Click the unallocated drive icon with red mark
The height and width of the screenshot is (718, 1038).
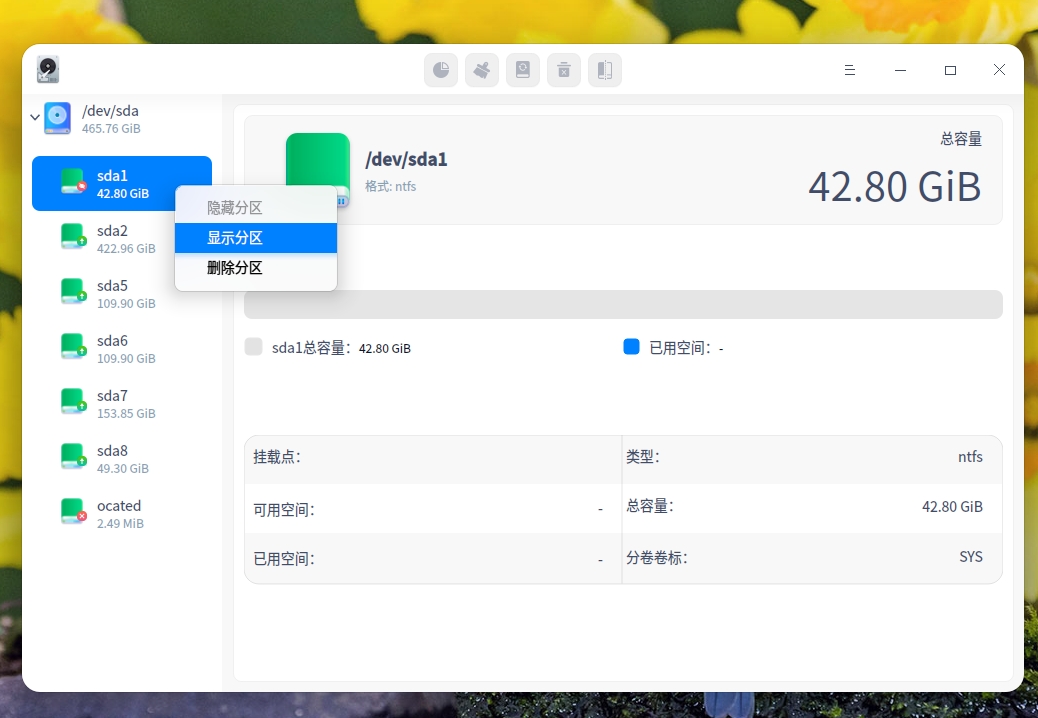tap(73, 511)
